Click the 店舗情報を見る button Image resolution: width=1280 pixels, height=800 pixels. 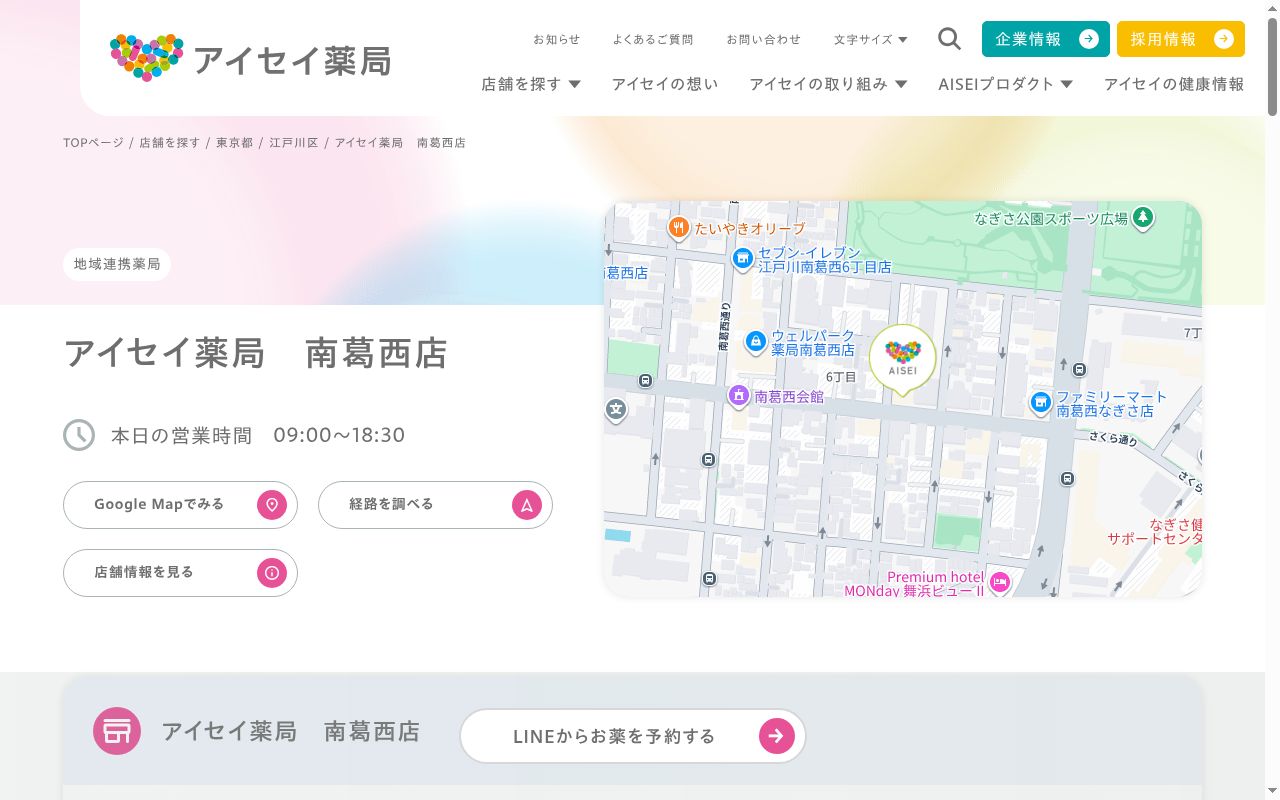(x=180, y=573)
